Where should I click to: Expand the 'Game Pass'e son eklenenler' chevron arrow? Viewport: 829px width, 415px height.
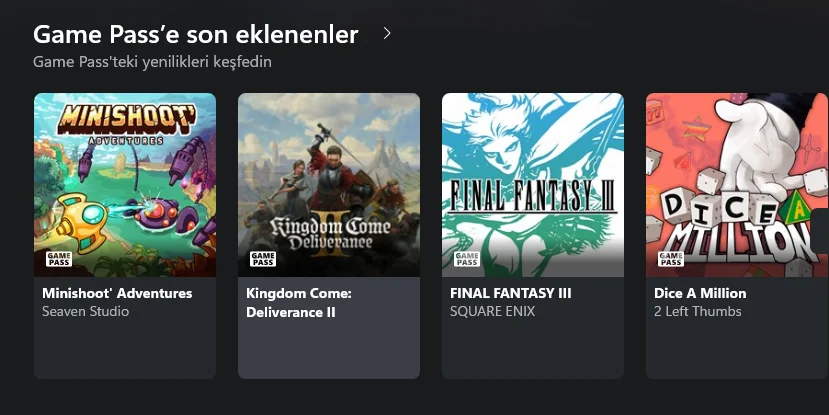(x=387, y=33)
